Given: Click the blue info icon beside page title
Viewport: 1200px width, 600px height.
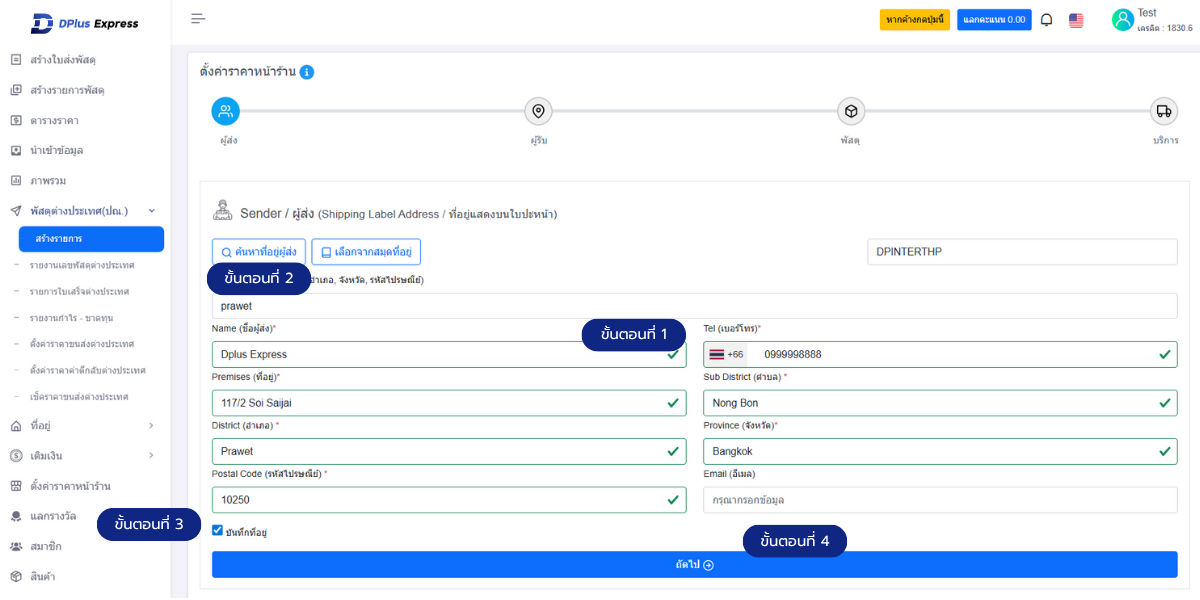Looking at the screenshot, I should pos(307,72).
